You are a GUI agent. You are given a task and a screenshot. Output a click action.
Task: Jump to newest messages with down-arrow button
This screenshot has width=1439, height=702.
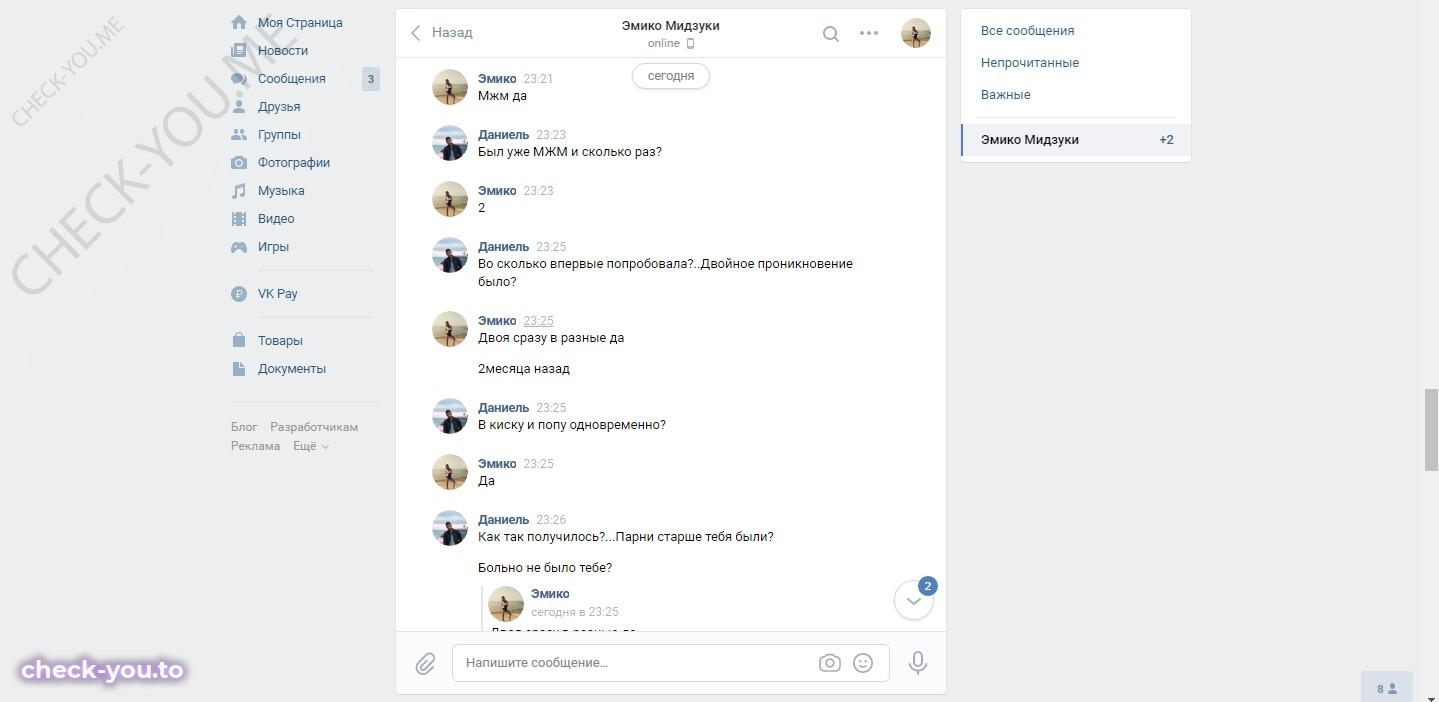914,601
